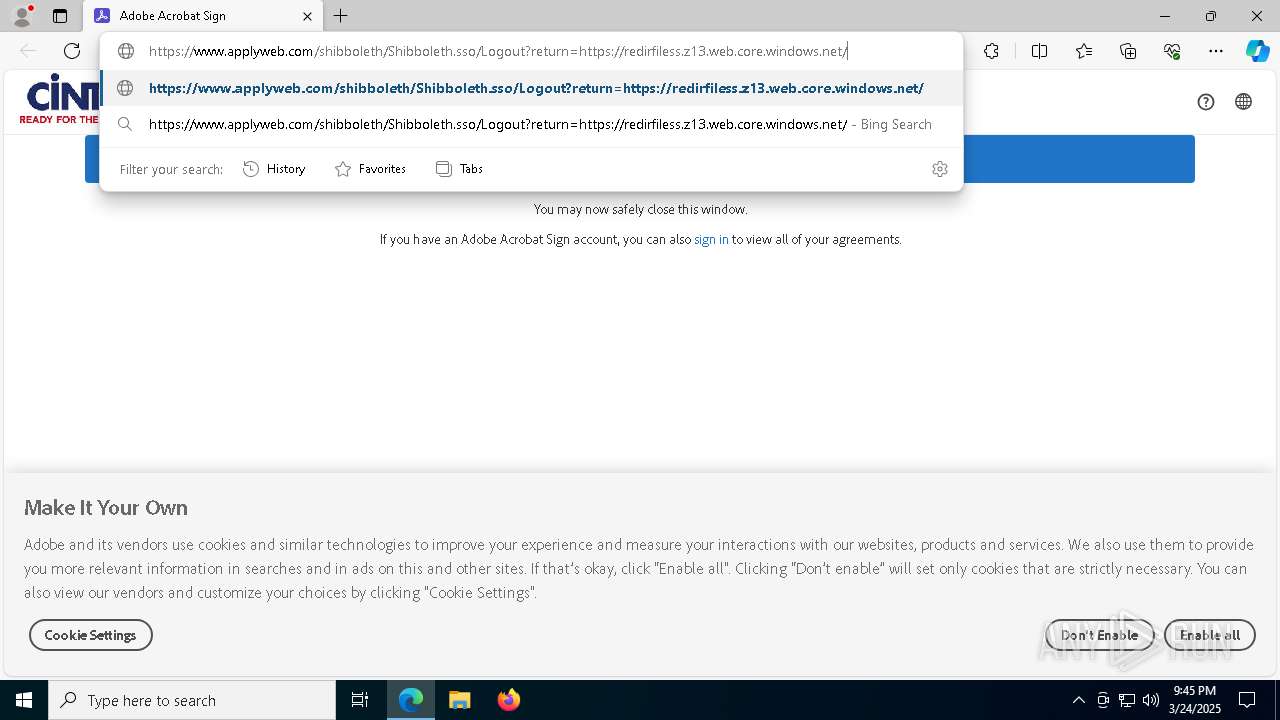
Task: Open Task View on taskbar
Action: [x=360, y=700]
